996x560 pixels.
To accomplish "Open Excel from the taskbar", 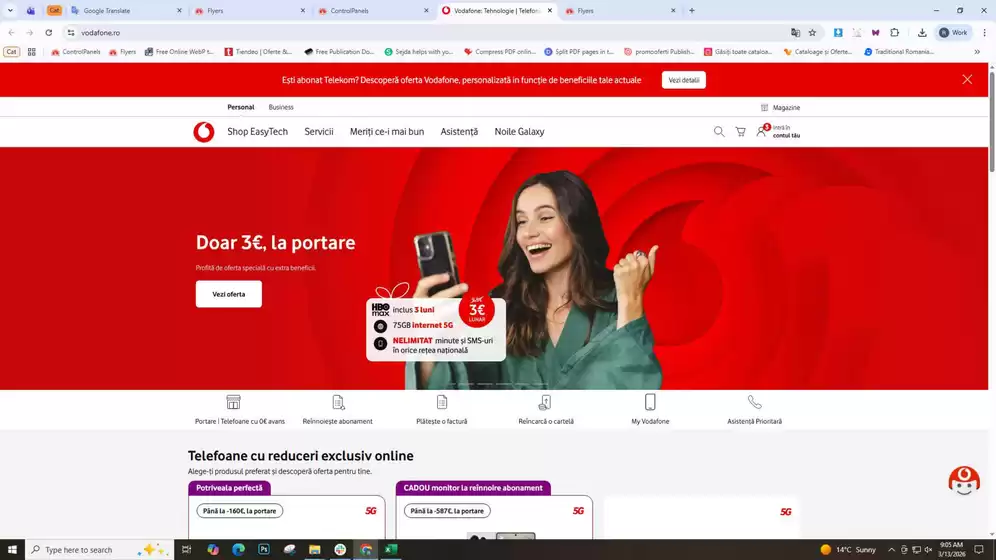I will (391, 550).
